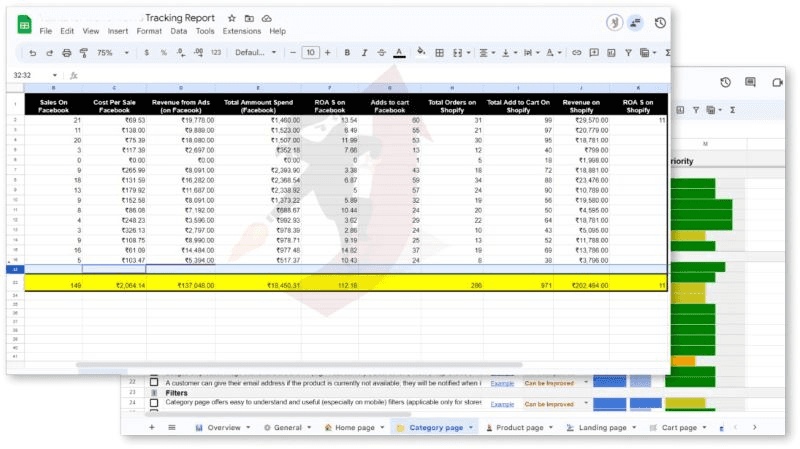The image size is (800, 449).
Task: Open the Default font dropdown
Action: click(256, 53)
